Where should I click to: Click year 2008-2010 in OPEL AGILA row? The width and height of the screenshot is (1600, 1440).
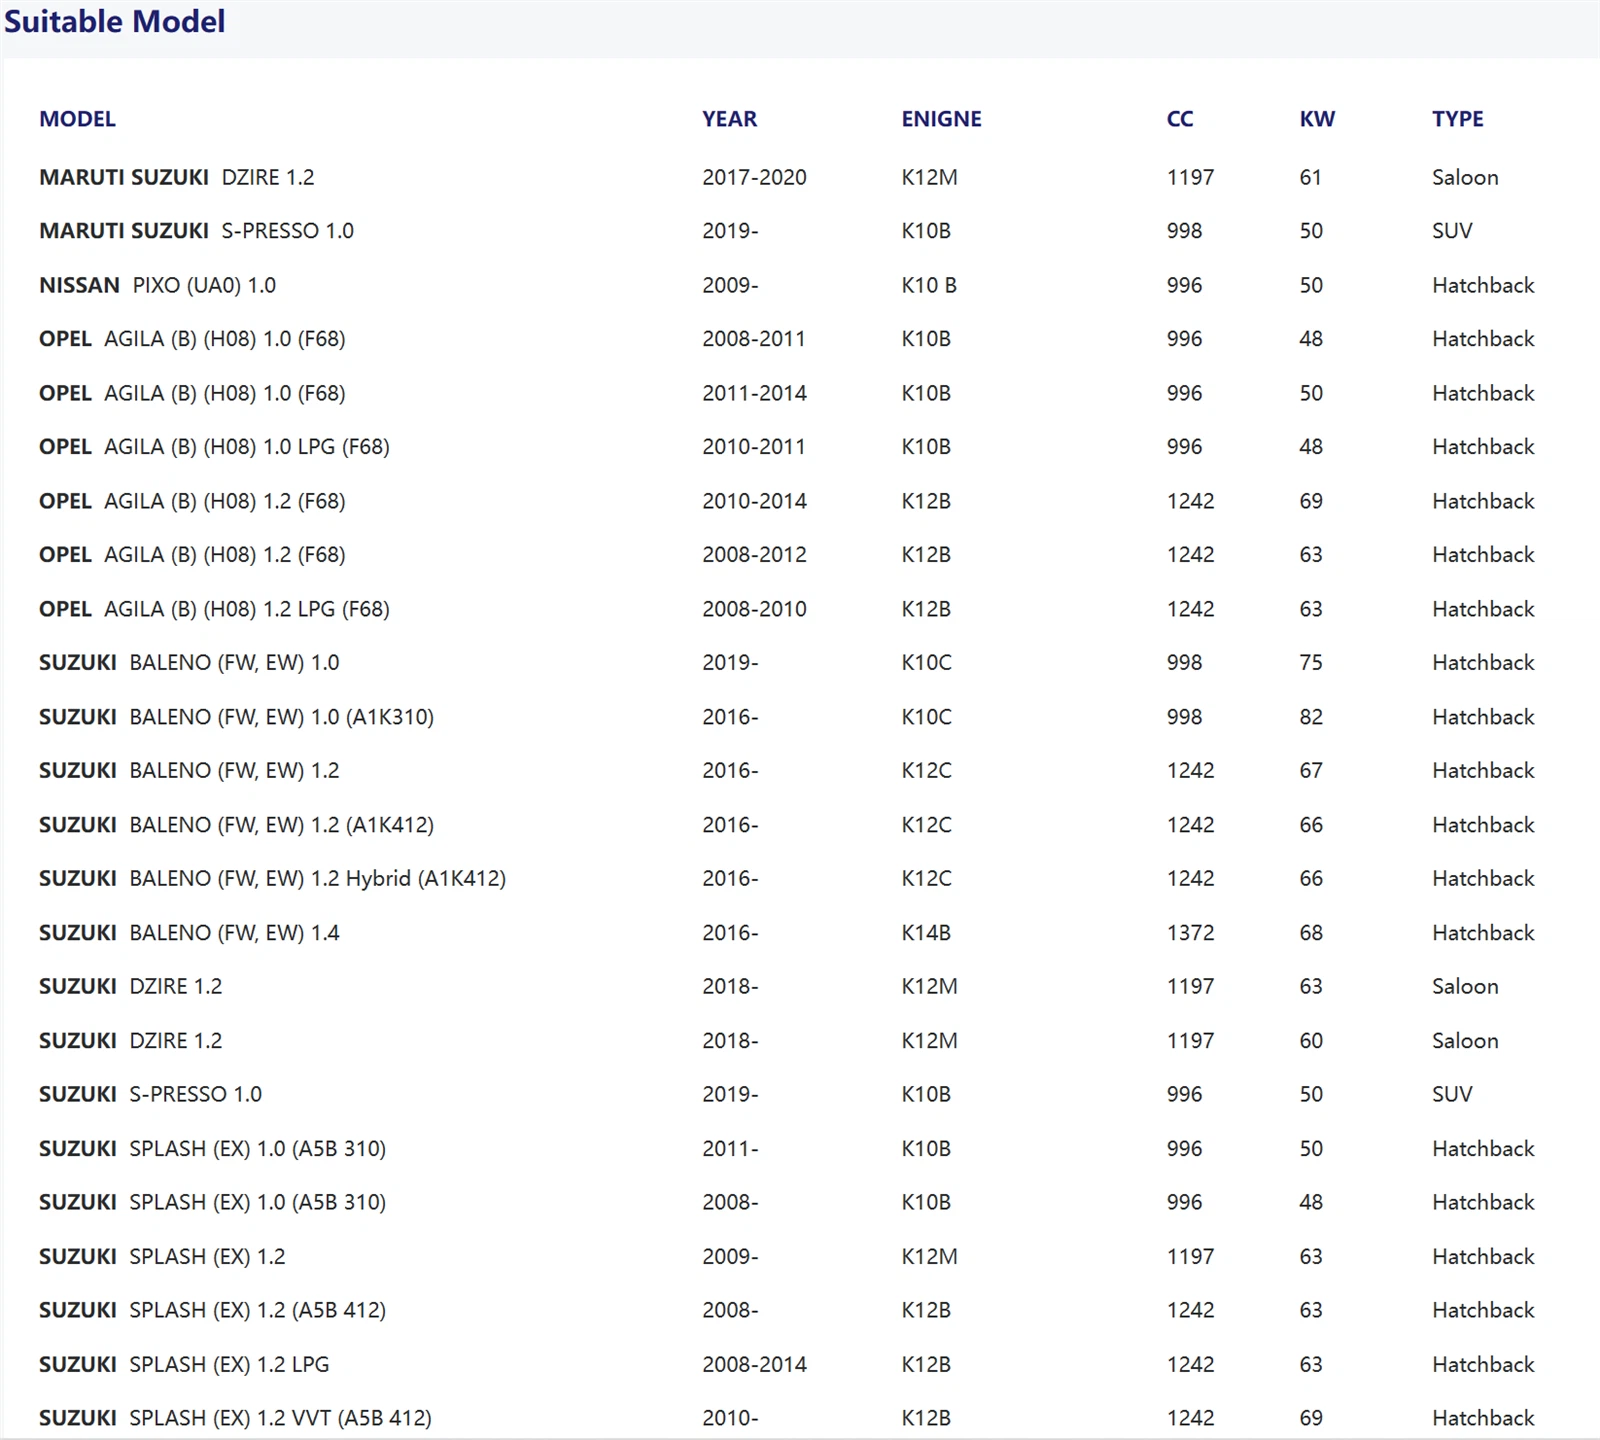click(x=754, y=609)
